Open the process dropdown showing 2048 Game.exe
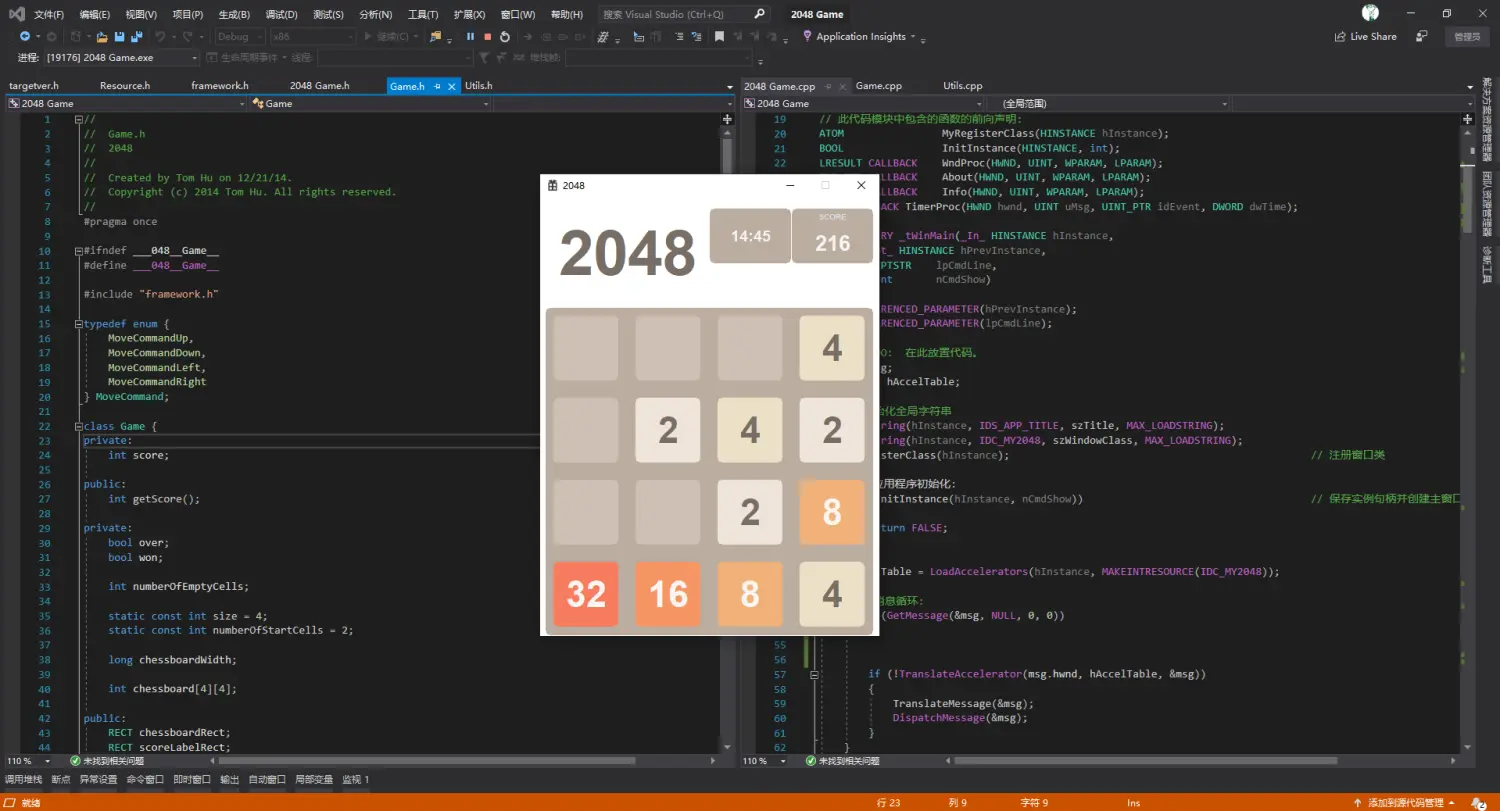Image resolution: width=1500 pixels, height=811 pixels. 121,58
